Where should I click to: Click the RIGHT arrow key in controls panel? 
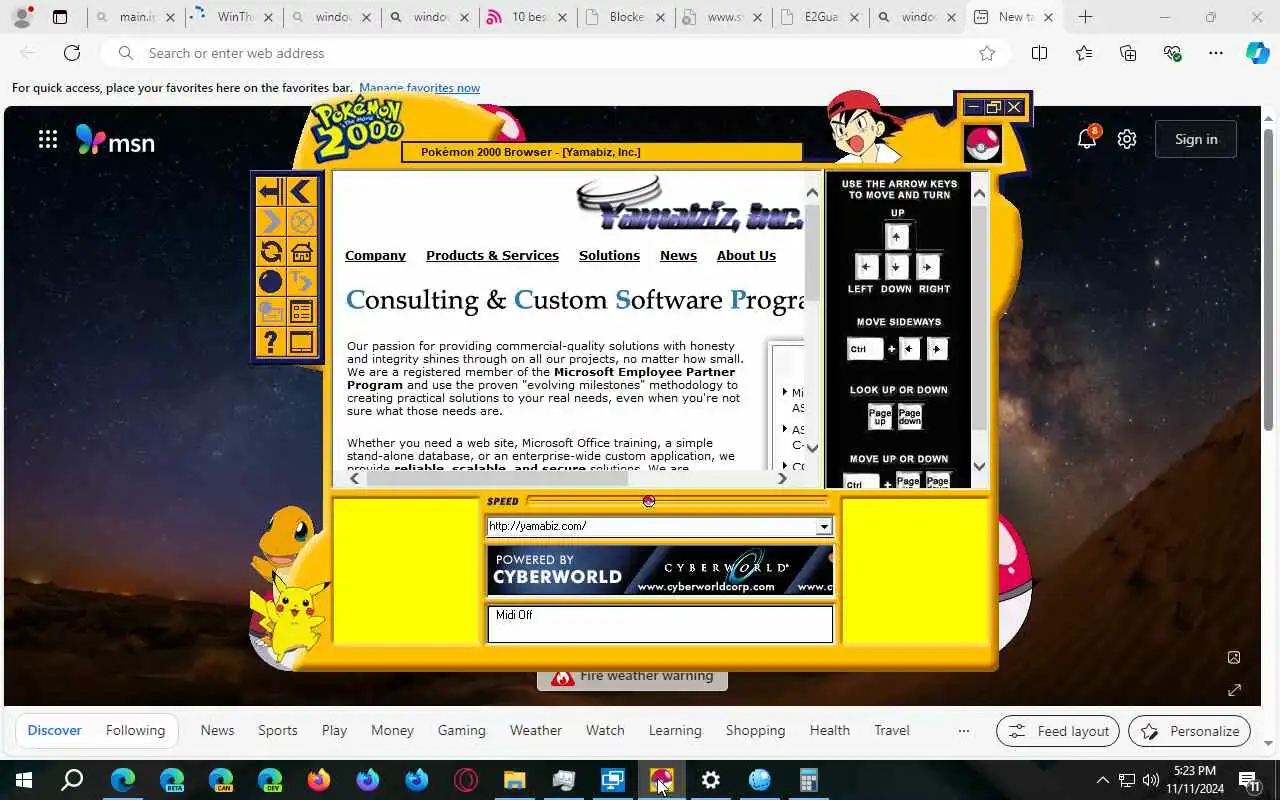(928, 267)
